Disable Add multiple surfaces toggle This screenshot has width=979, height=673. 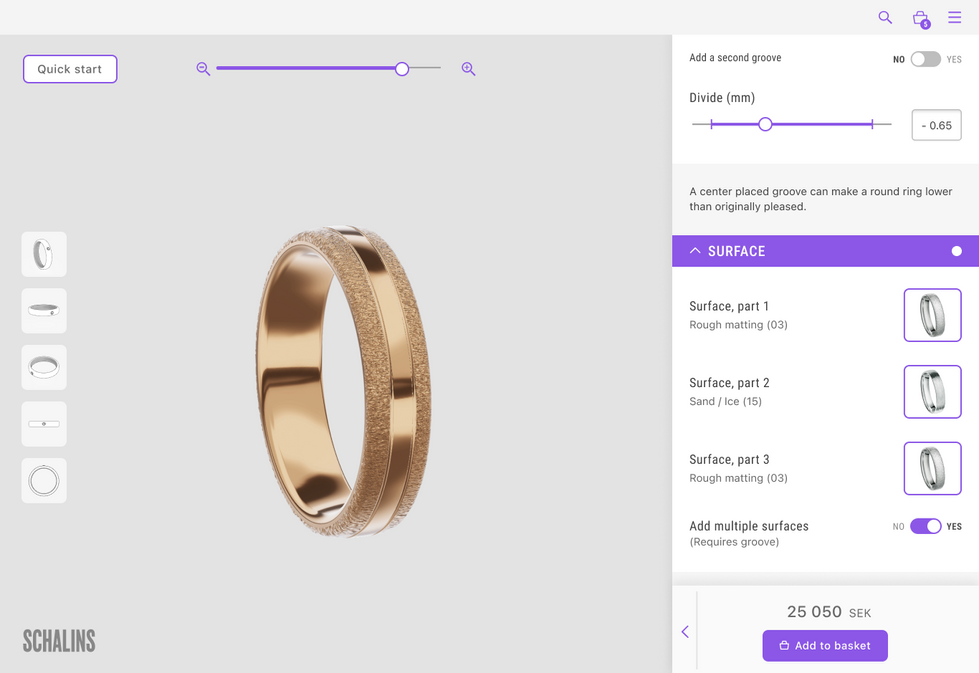pyautogui.click(x=925, y=526)
